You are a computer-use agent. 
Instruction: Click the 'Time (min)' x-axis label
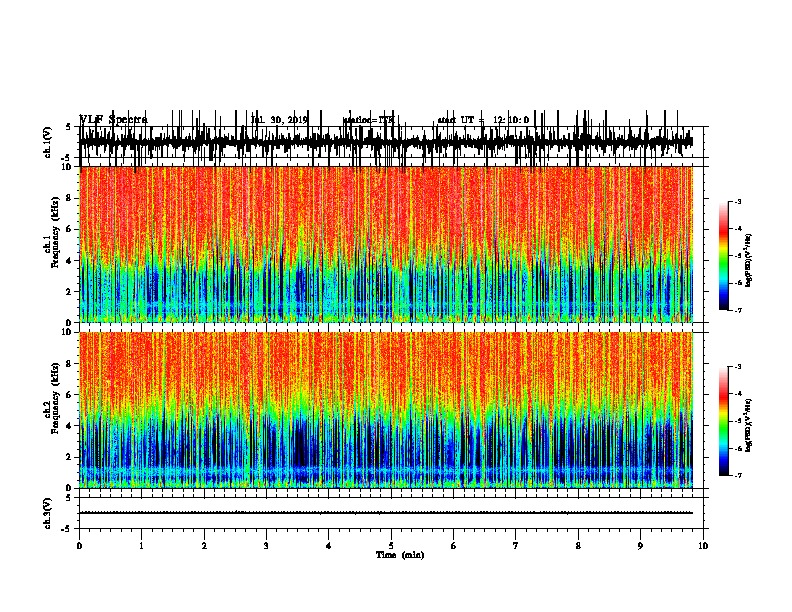400,555
